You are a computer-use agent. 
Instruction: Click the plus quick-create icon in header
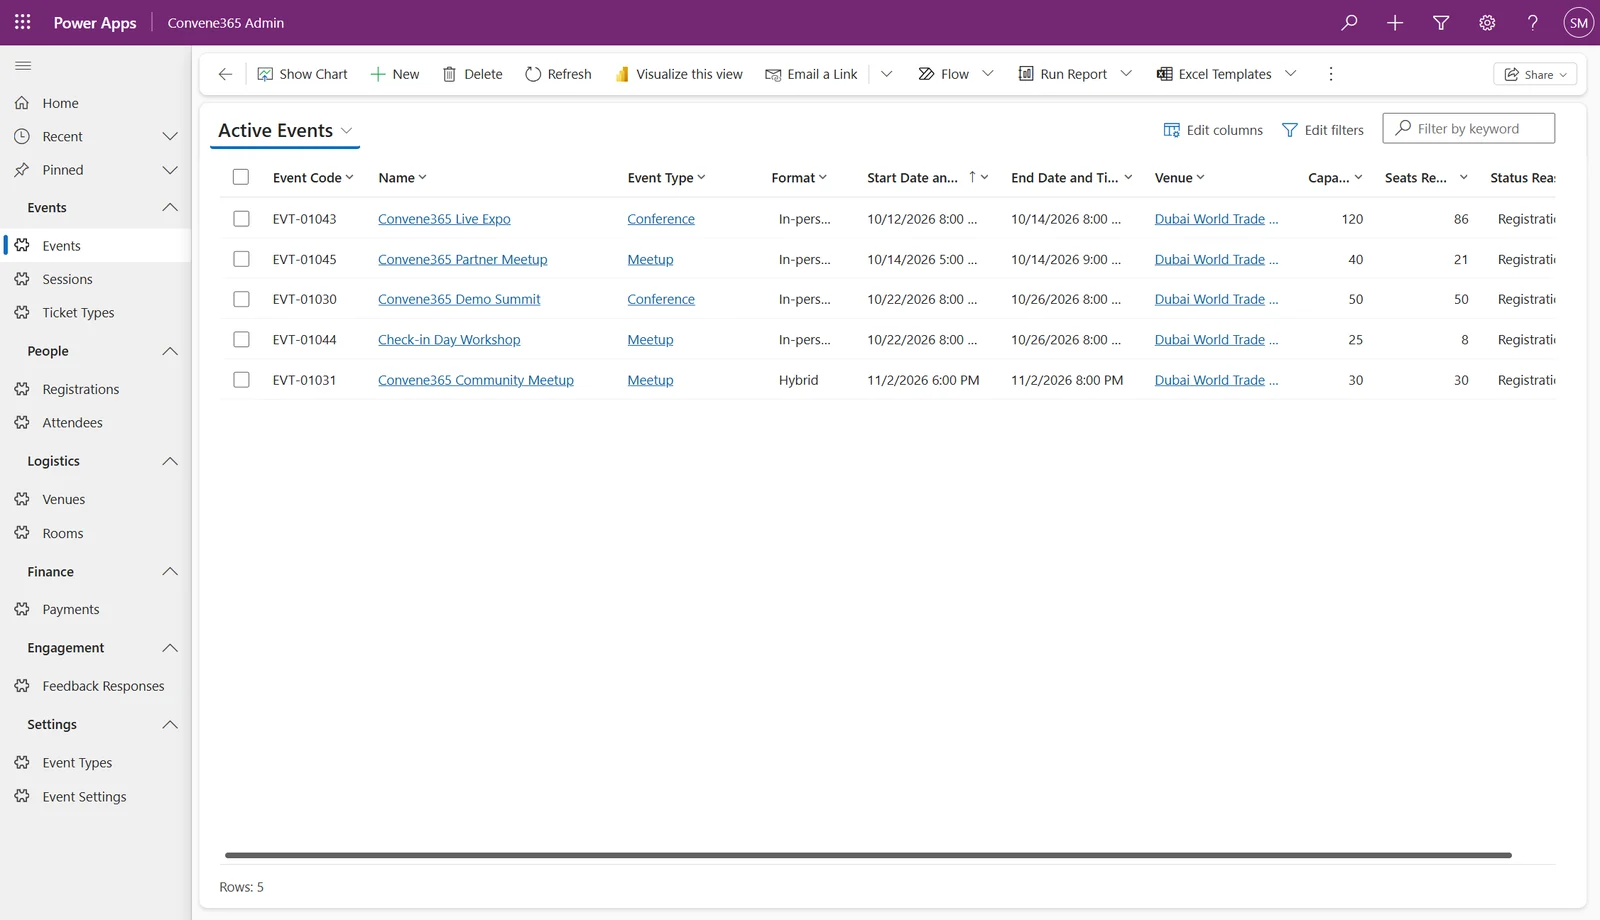(1395, 22)
